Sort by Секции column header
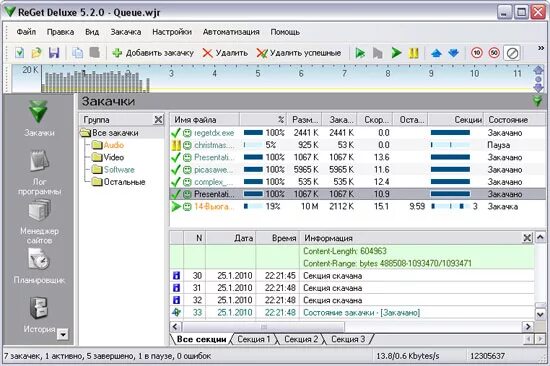550x366 pixels. (456, 120)
